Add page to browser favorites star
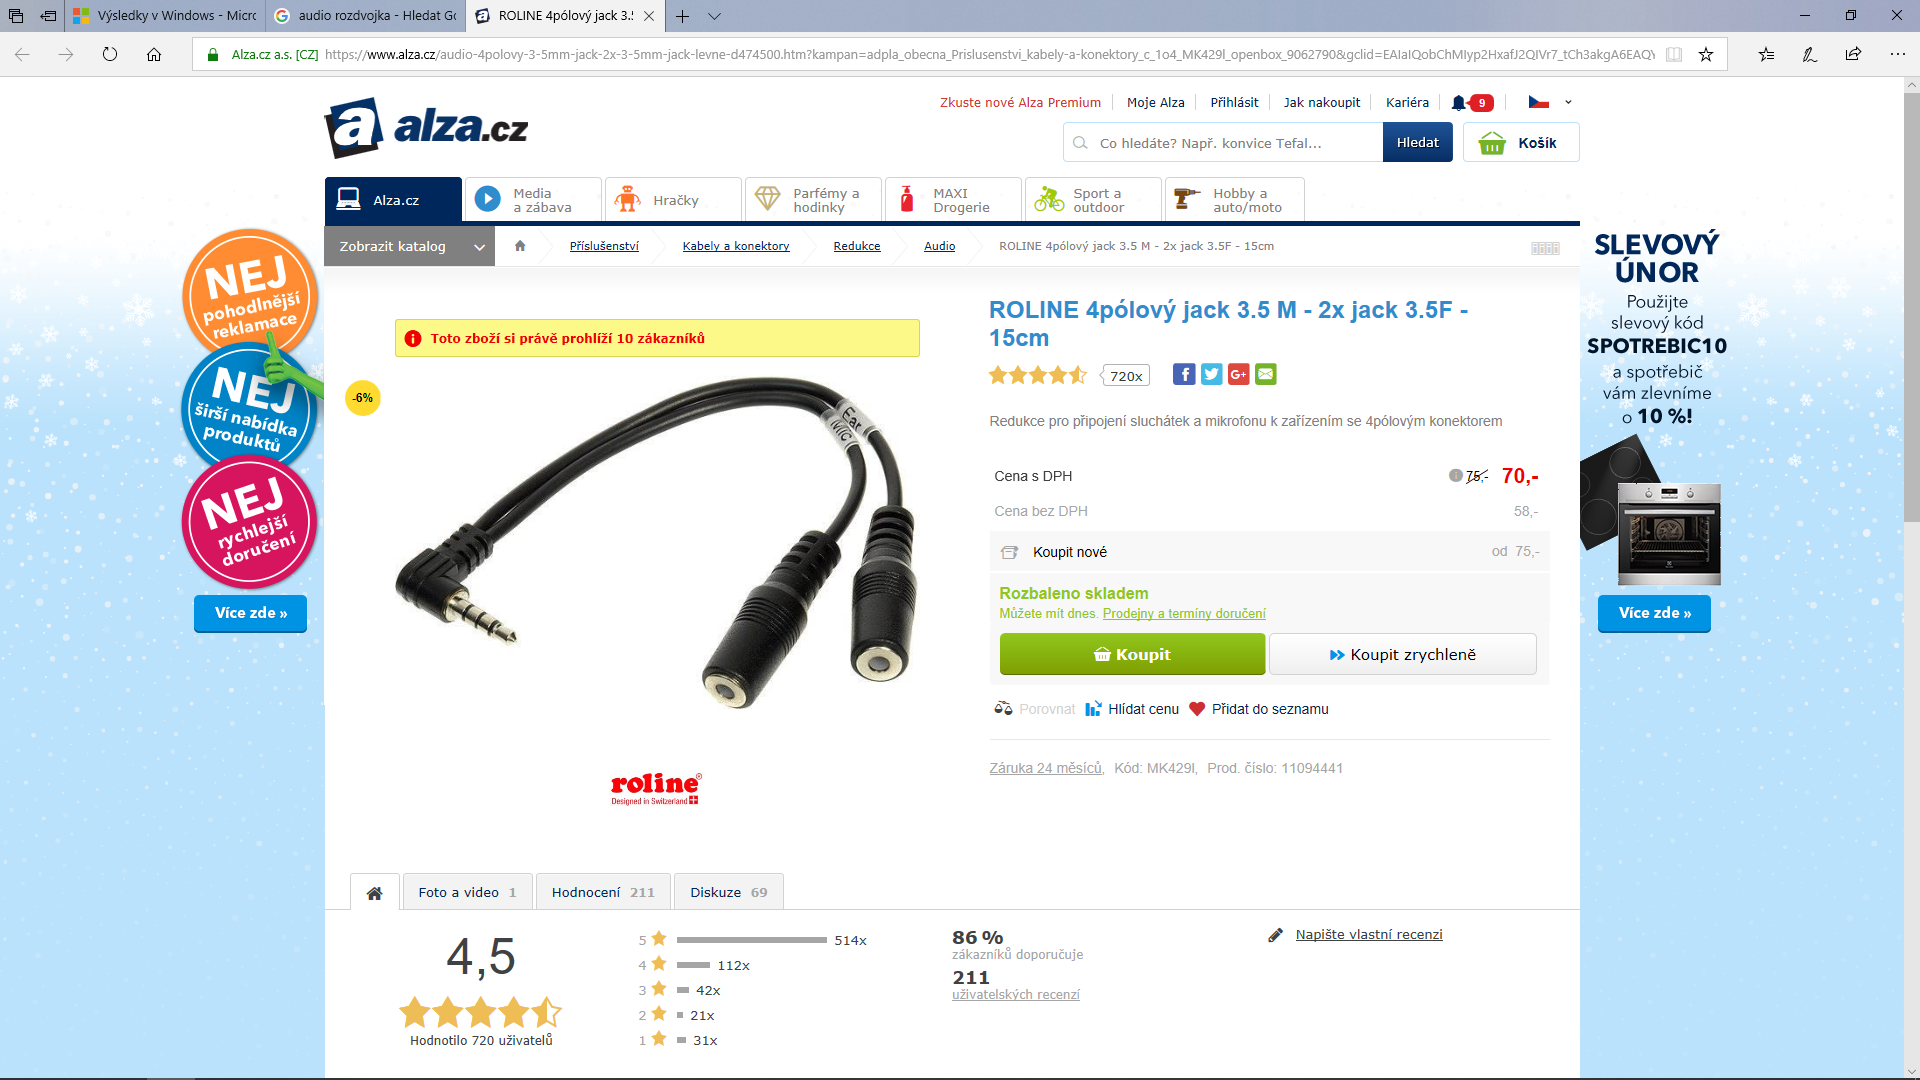 (x=1706, y=55)
